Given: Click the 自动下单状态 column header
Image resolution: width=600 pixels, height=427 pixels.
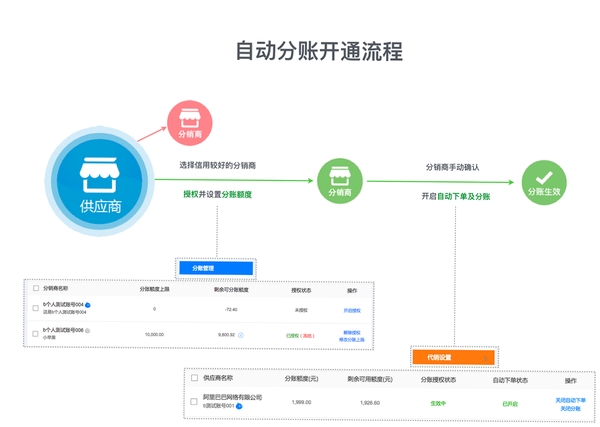Looking at the screenshot, I should click(x=510, y=380).
